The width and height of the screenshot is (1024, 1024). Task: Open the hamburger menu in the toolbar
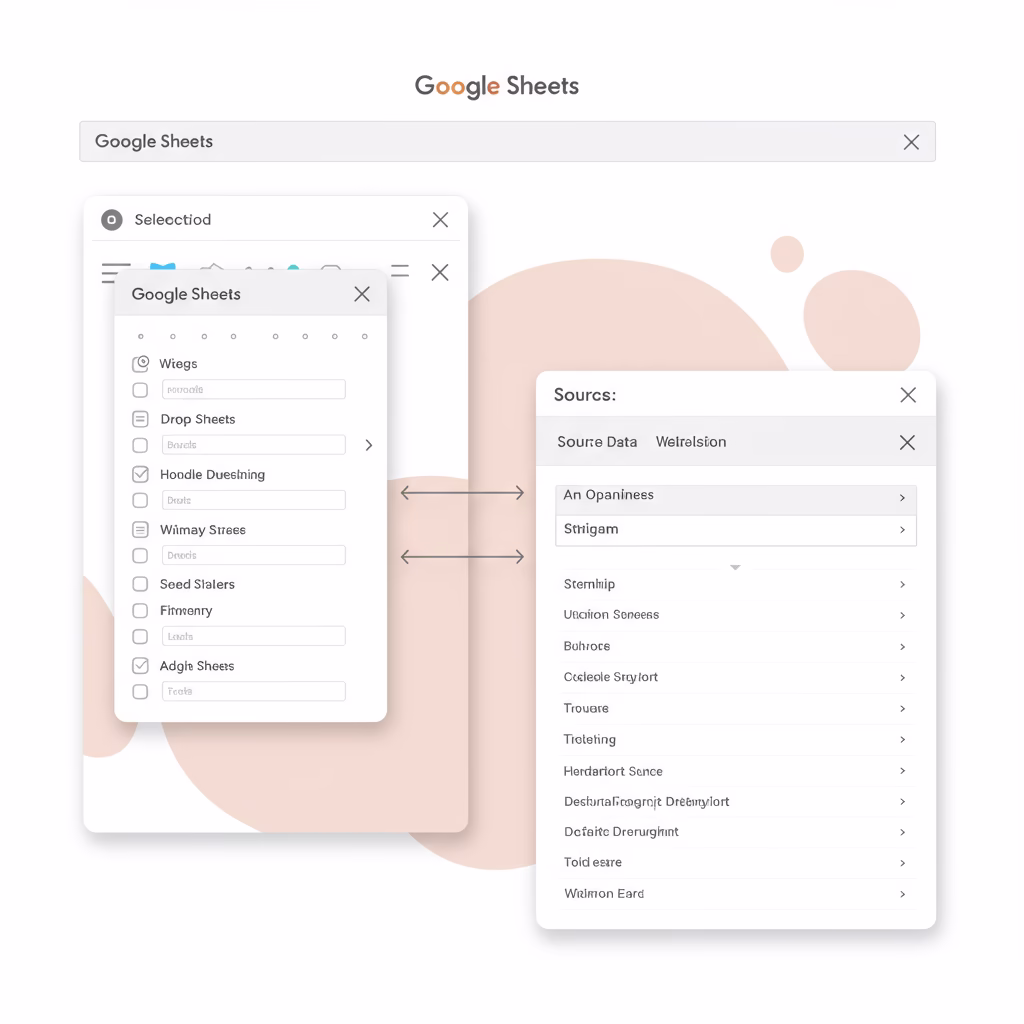coord(116,271)
